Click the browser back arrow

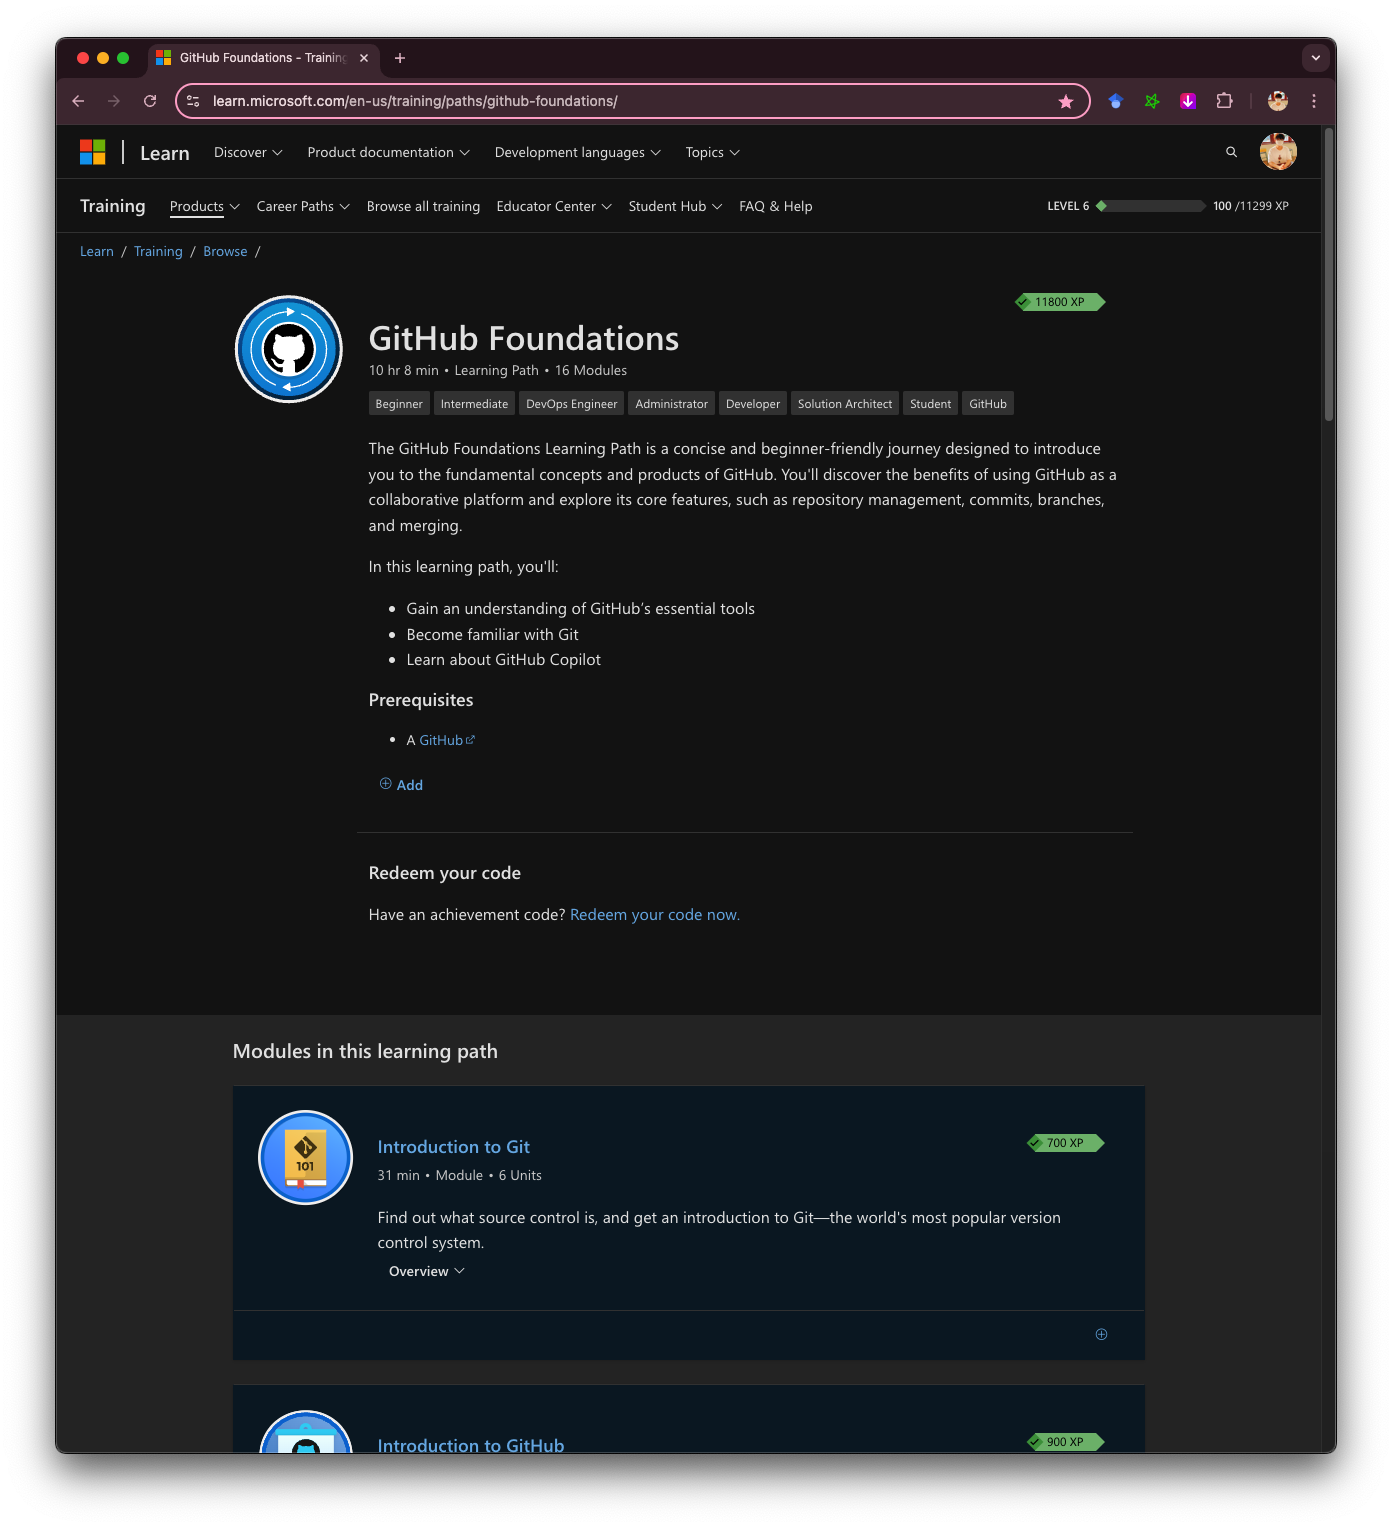tap(78, 101)
